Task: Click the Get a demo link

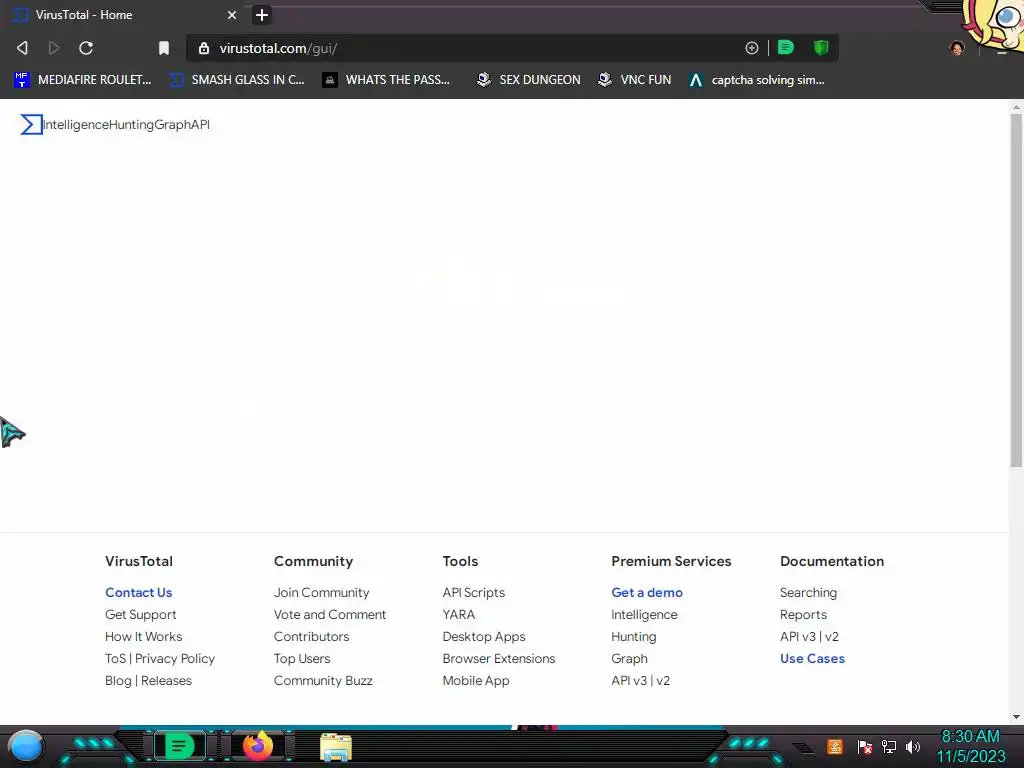Action: pos(647,592)
